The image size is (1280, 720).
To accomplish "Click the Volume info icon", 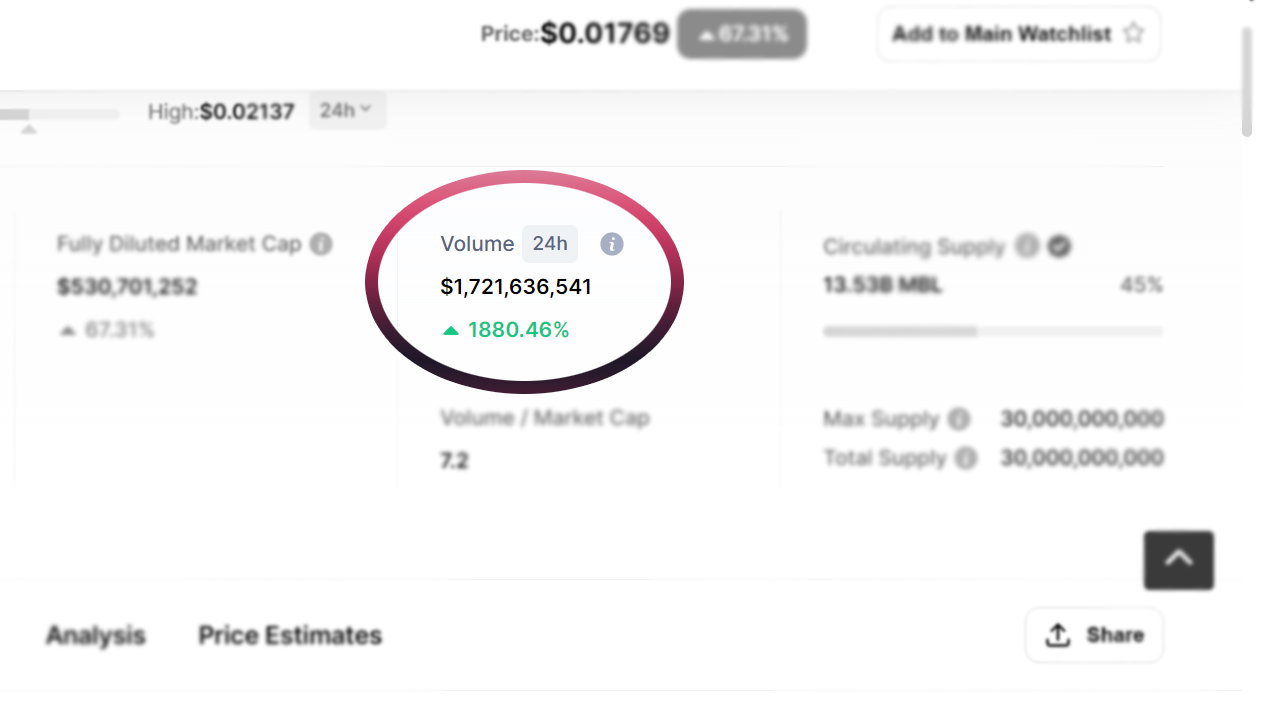I will (612, 244).
